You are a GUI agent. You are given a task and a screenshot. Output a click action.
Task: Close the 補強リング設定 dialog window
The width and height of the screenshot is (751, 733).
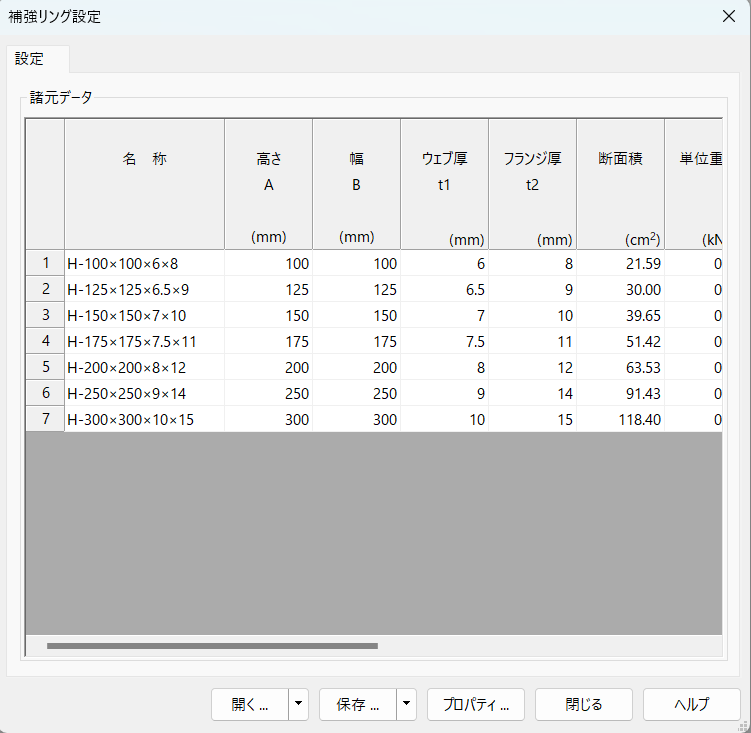(728, 16)
